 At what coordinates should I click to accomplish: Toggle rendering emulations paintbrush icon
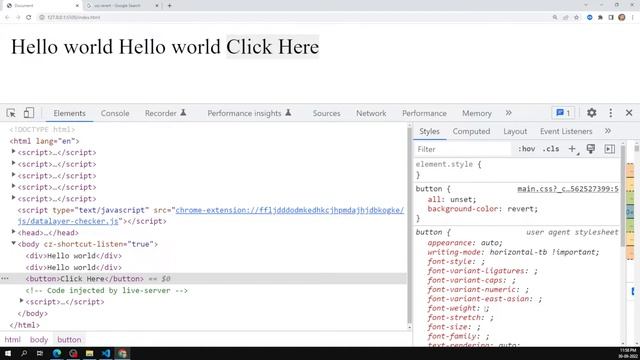(591, 149)
